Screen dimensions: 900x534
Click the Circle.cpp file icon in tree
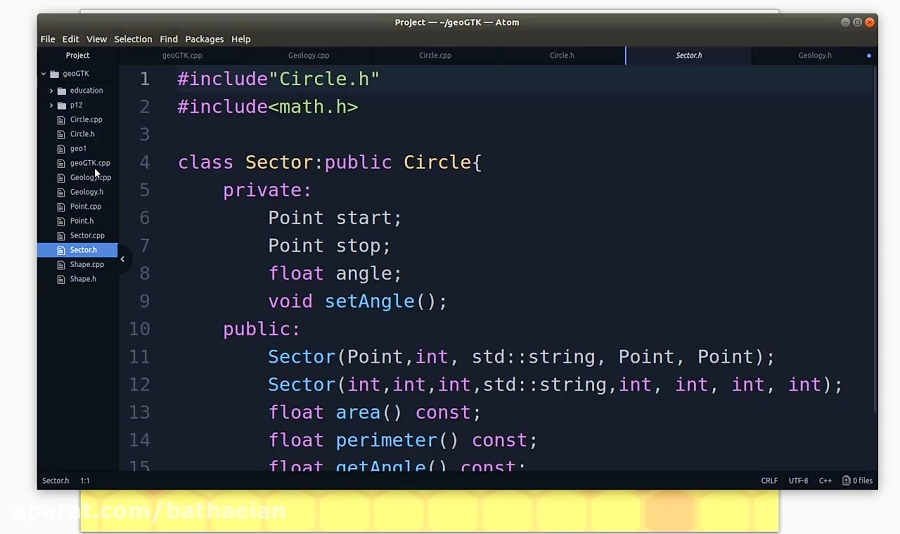61,120
